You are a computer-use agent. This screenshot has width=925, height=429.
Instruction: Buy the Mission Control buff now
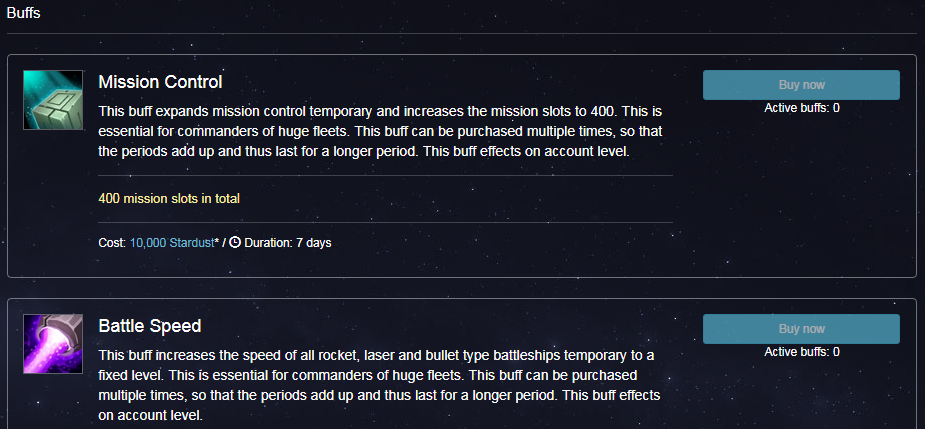coord(801,85)
